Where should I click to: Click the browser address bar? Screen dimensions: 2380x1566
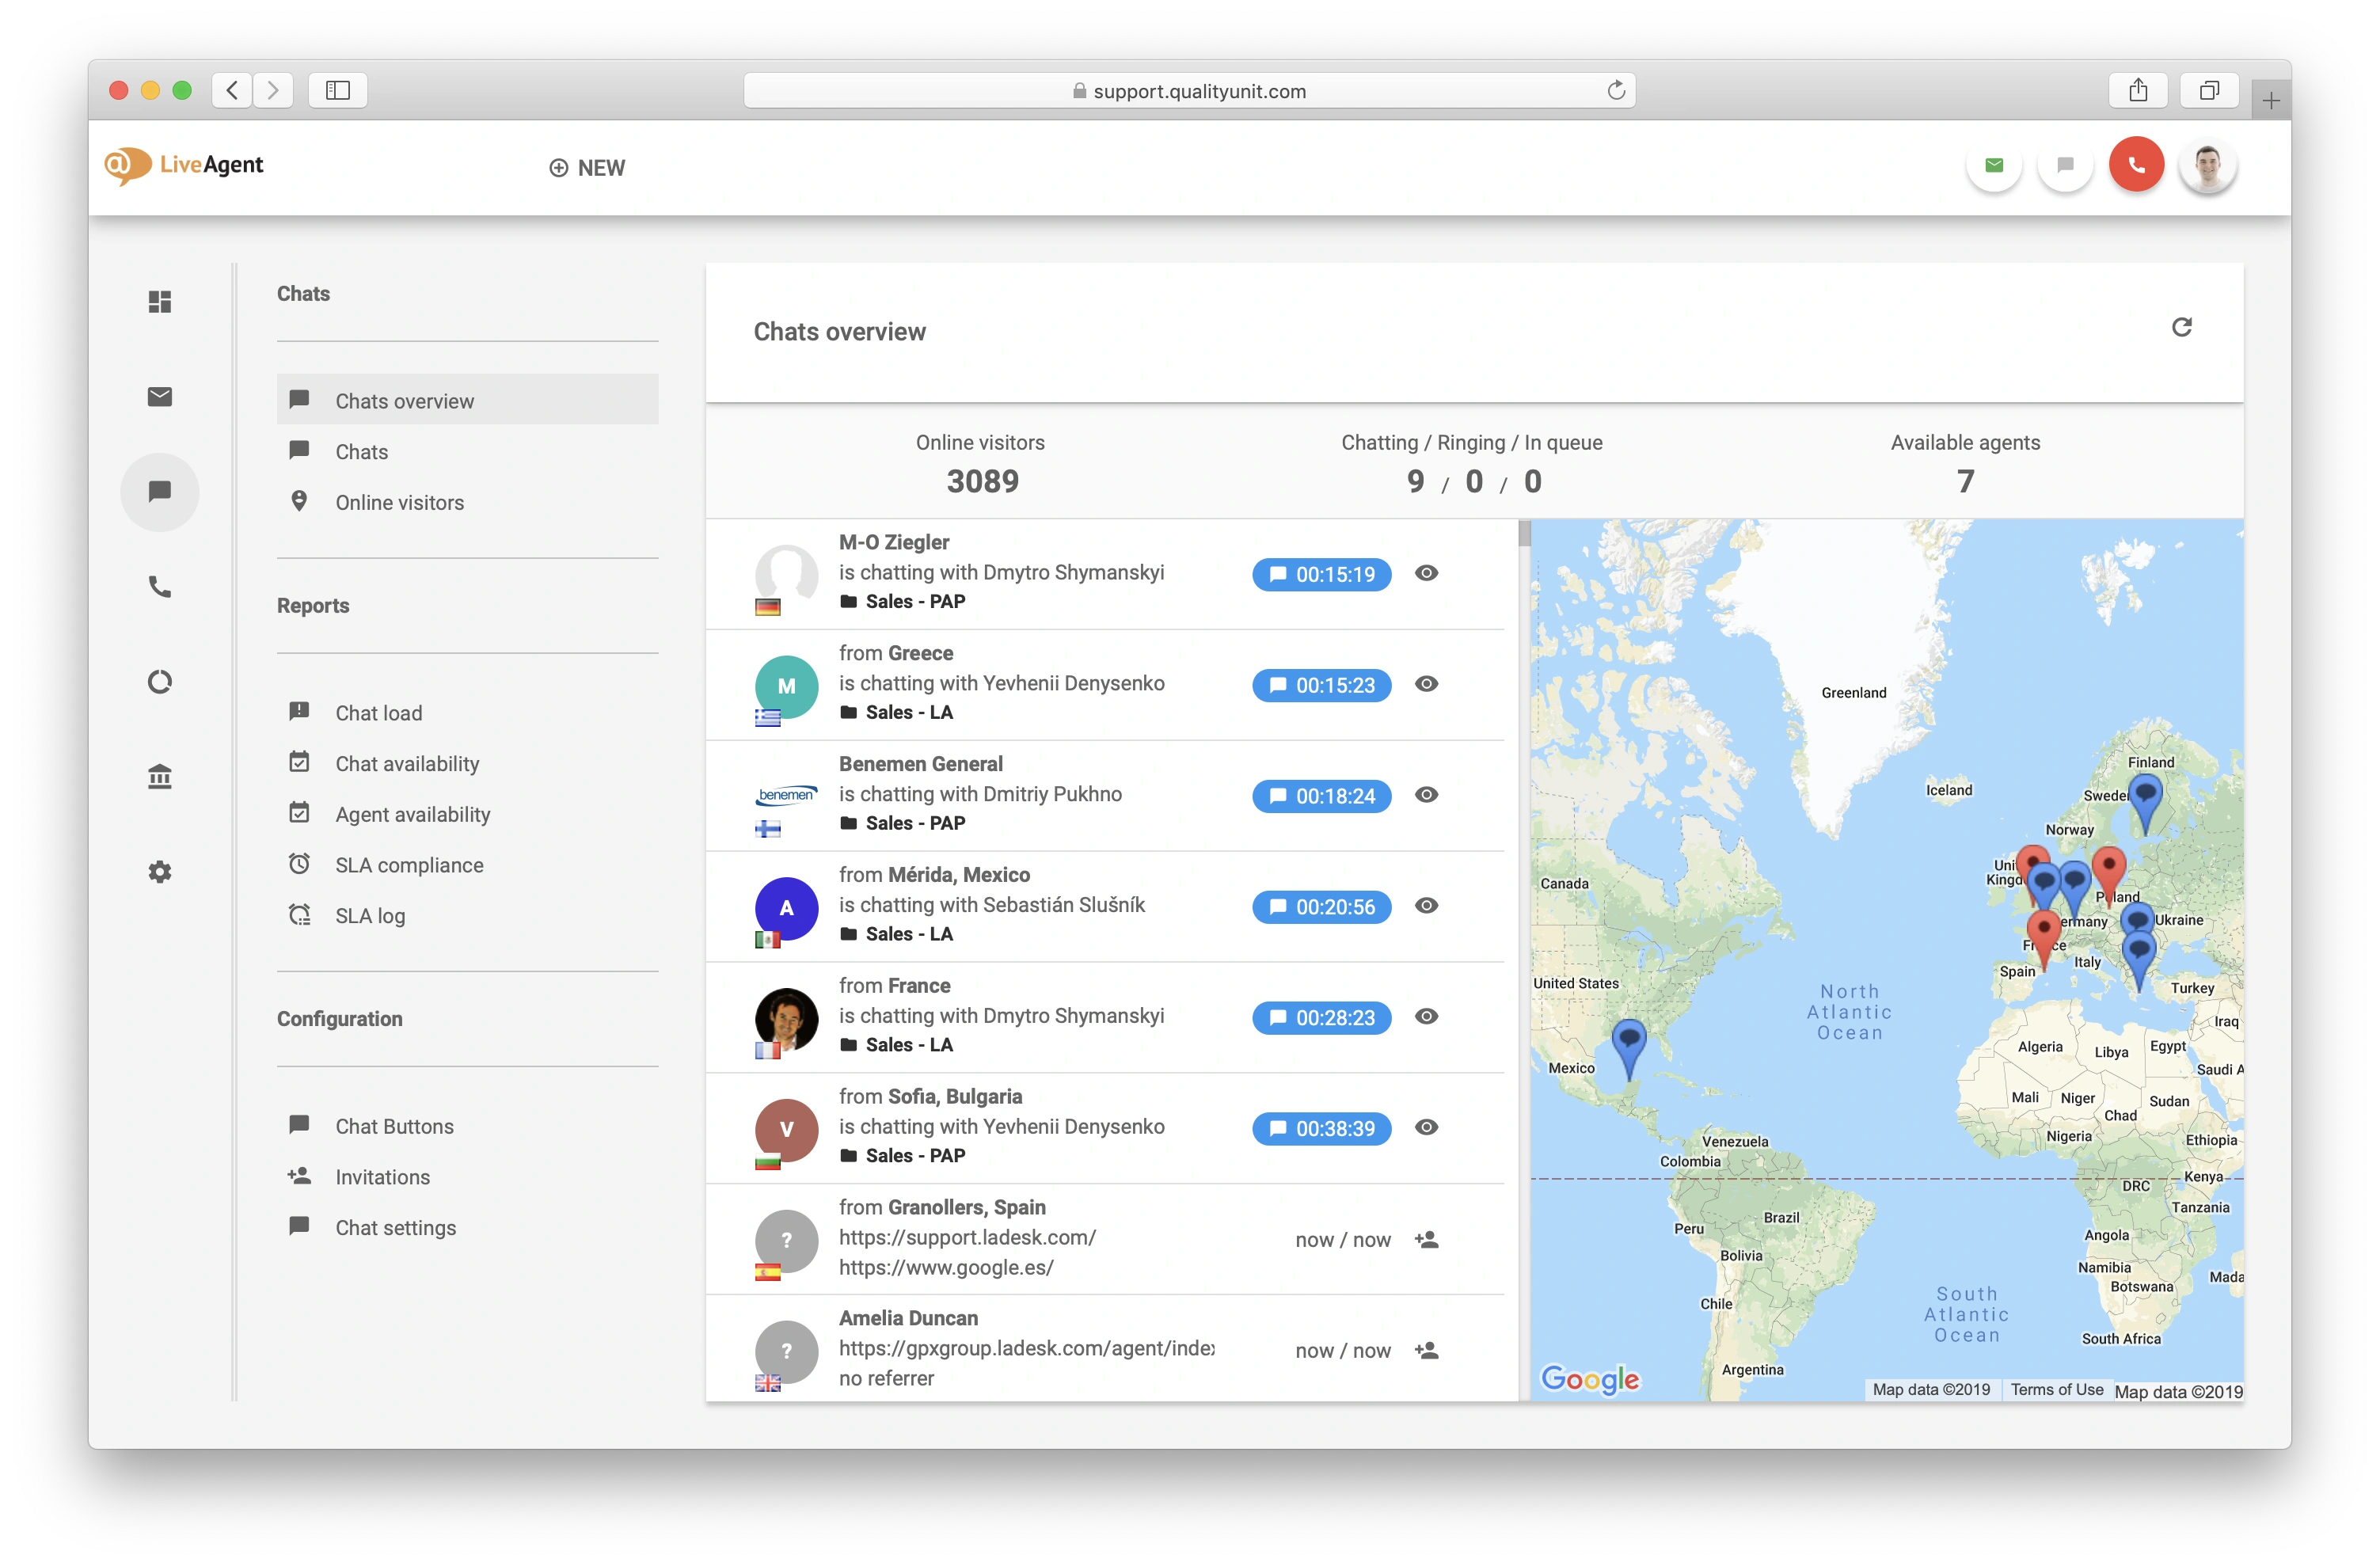tap(1189, 90)
